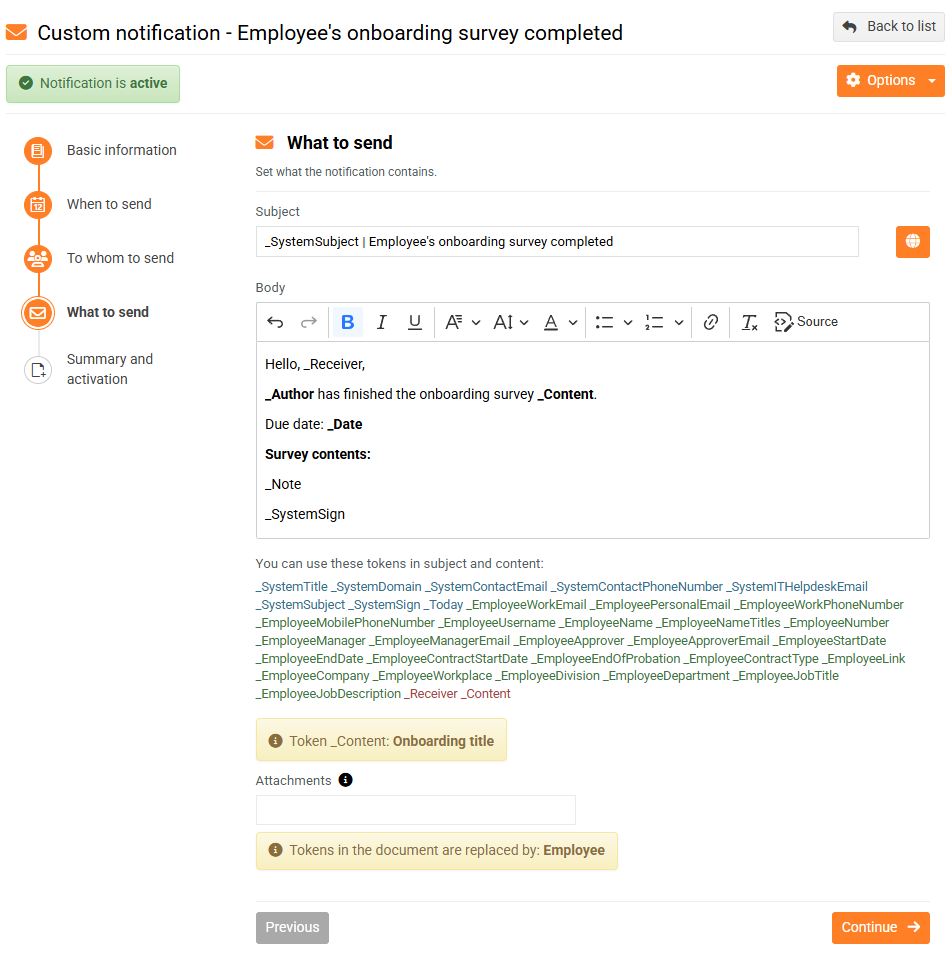Click into the Attachments input field
This screenshot has width=952, height=956.
415,810
